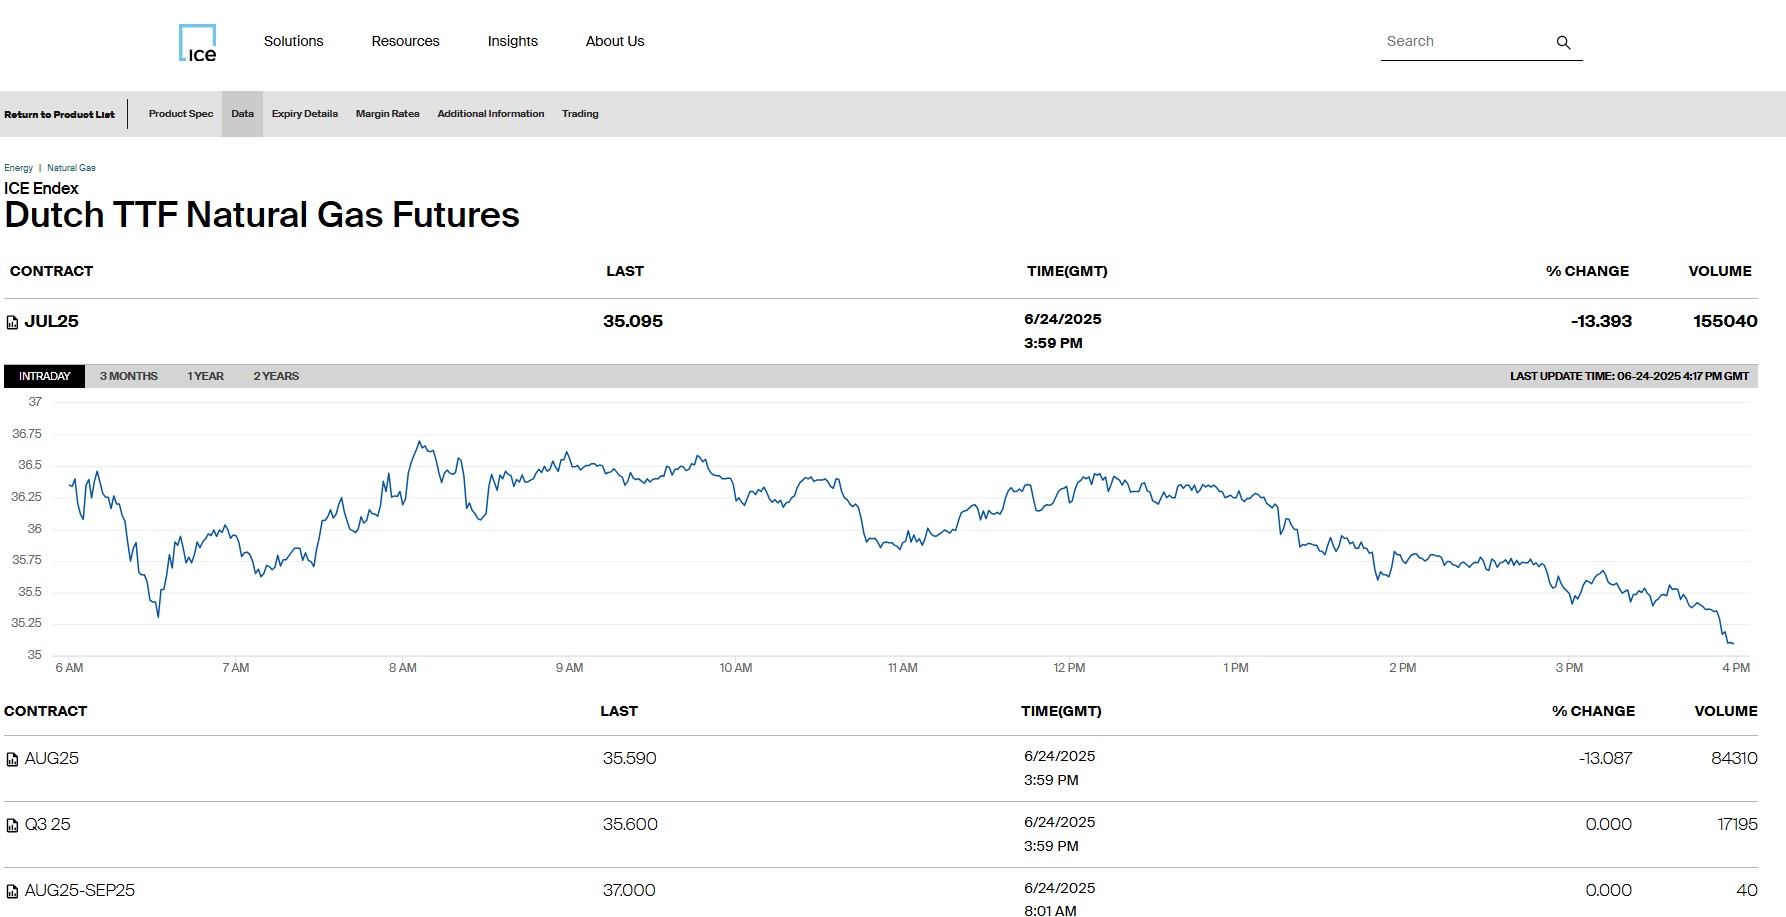Image resolution: width=1786 pixels, height=917 pixels.
Task: Open the JUL25 contract chart icon
Action: tap(12, 322)
